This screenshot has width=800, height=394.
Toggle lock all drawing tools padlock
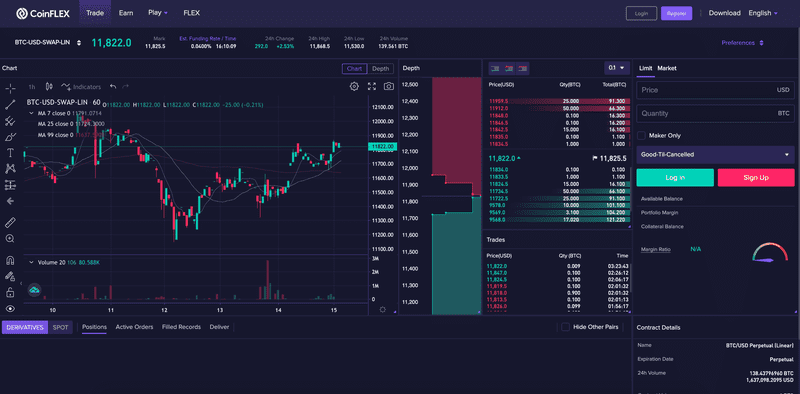point(10,292)
